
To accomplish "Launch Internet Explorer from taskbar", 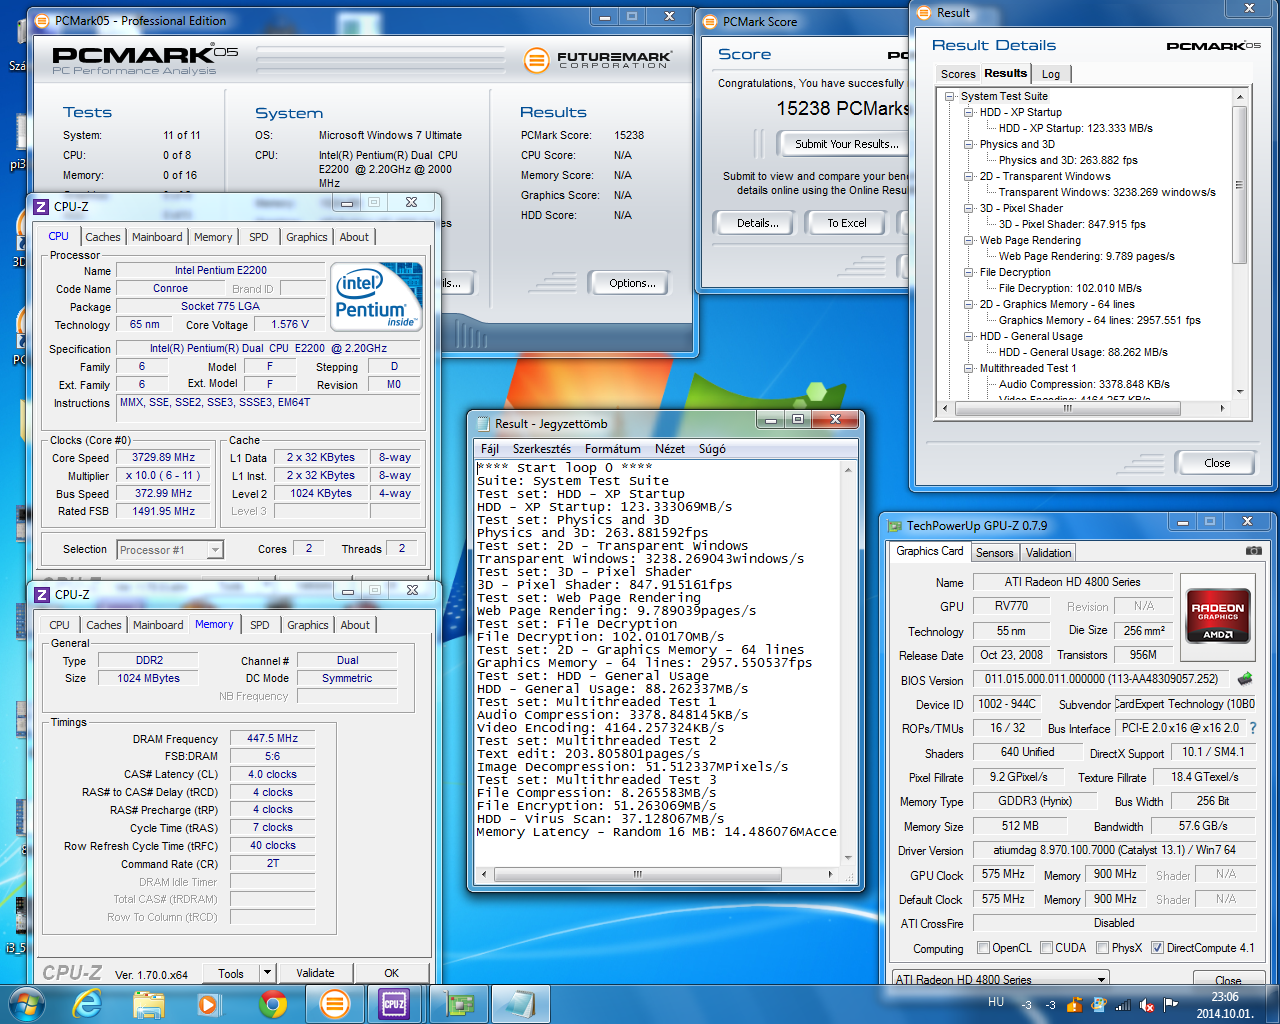I will point(88,1003).
